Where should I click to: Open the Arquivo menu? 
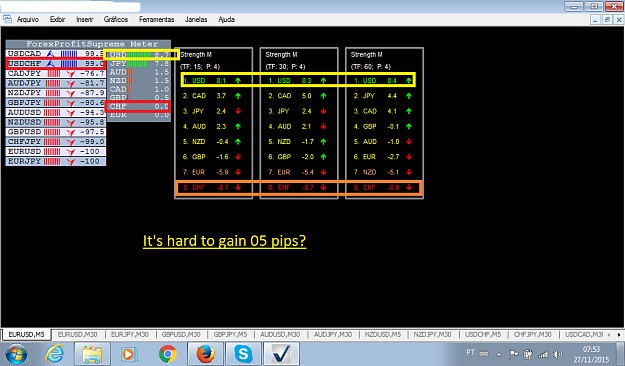coord(28,19)
